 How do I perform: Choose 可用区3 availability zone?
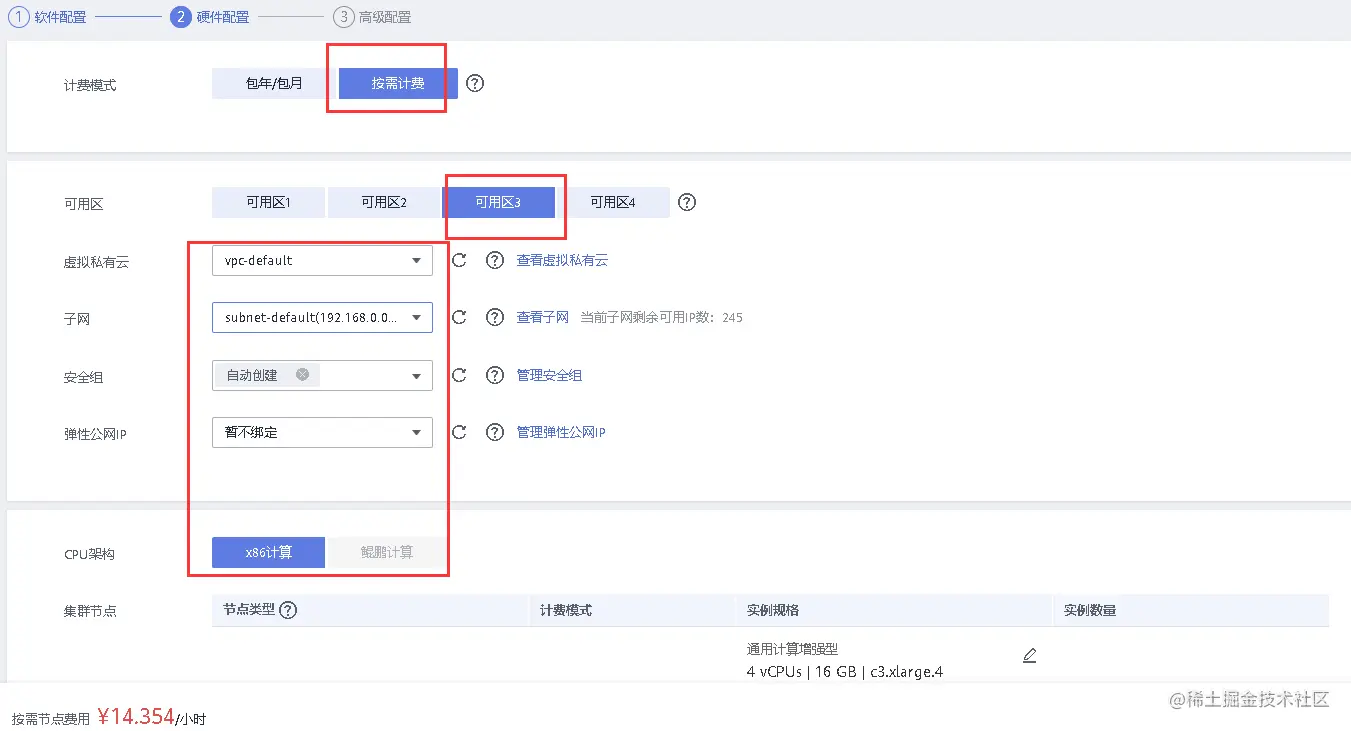pyautogui.click(x=498, y=202)
